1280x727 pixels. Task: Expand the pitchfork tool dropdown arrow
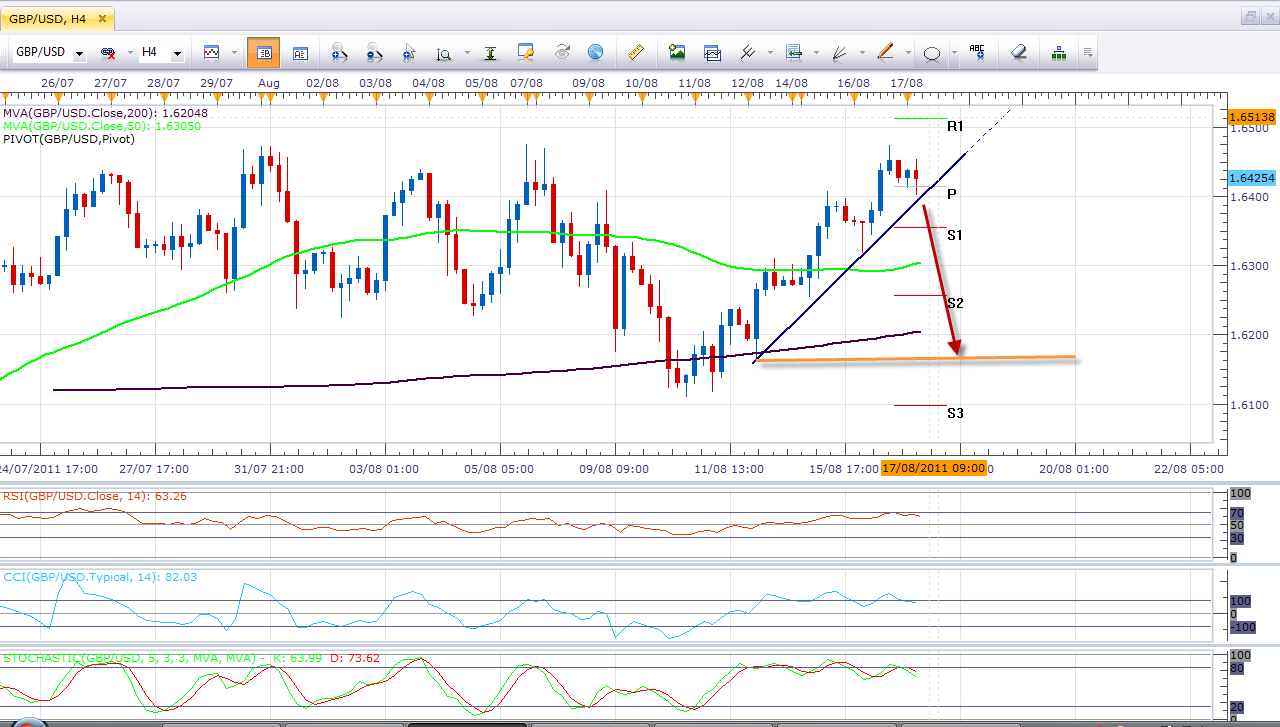coord(770,53)
